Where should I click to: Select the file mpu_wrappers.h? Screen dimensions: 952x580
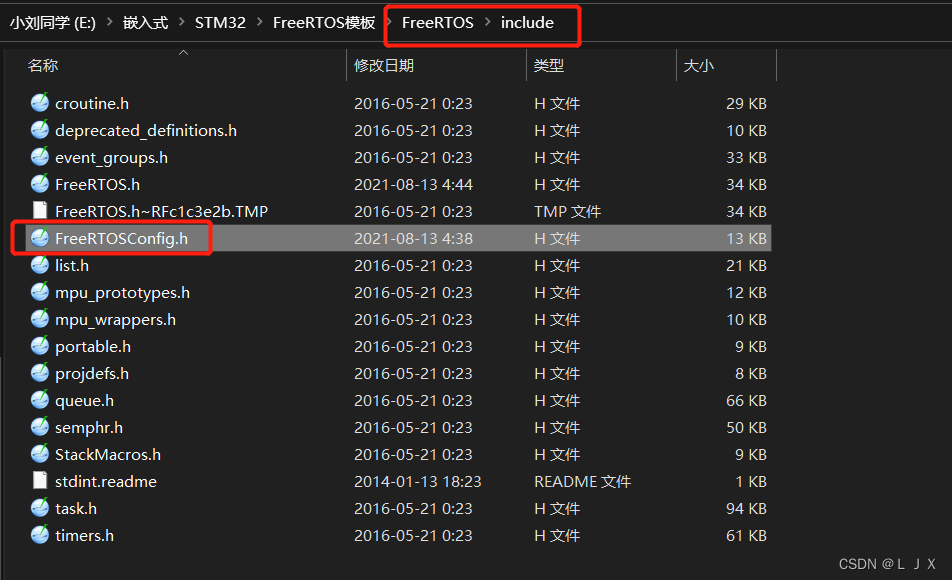tap(115, 319)
